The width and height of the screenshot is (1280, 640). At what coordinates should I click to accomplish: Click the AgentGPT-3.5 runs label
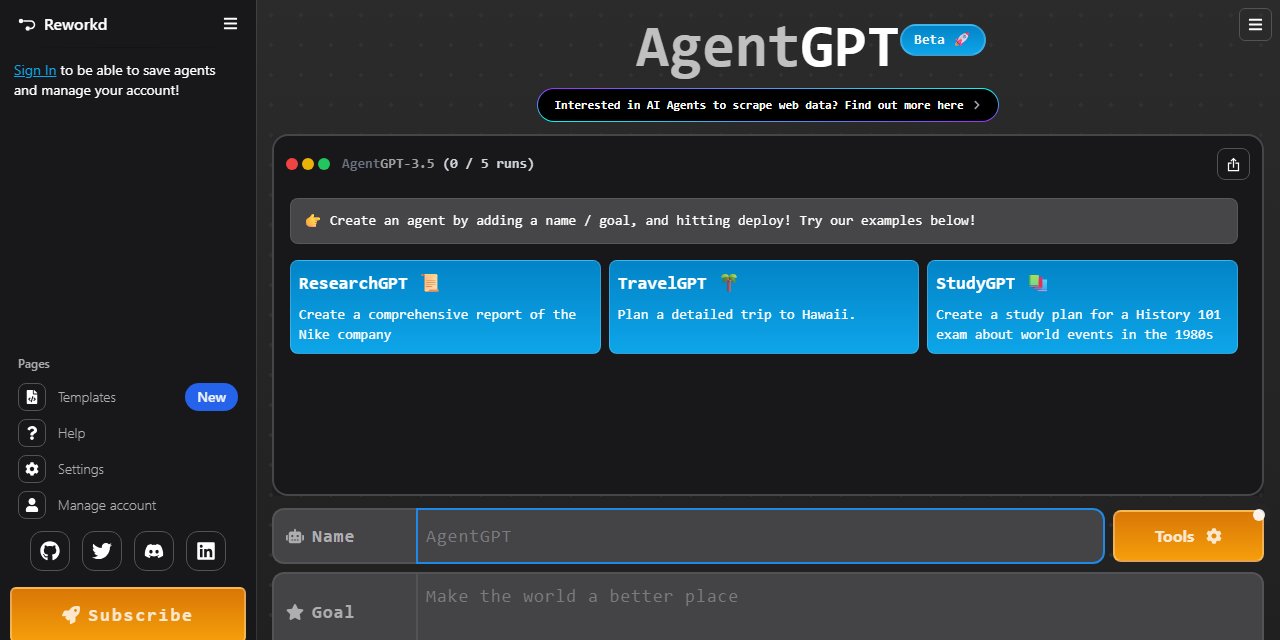click(x=438, y=164)
